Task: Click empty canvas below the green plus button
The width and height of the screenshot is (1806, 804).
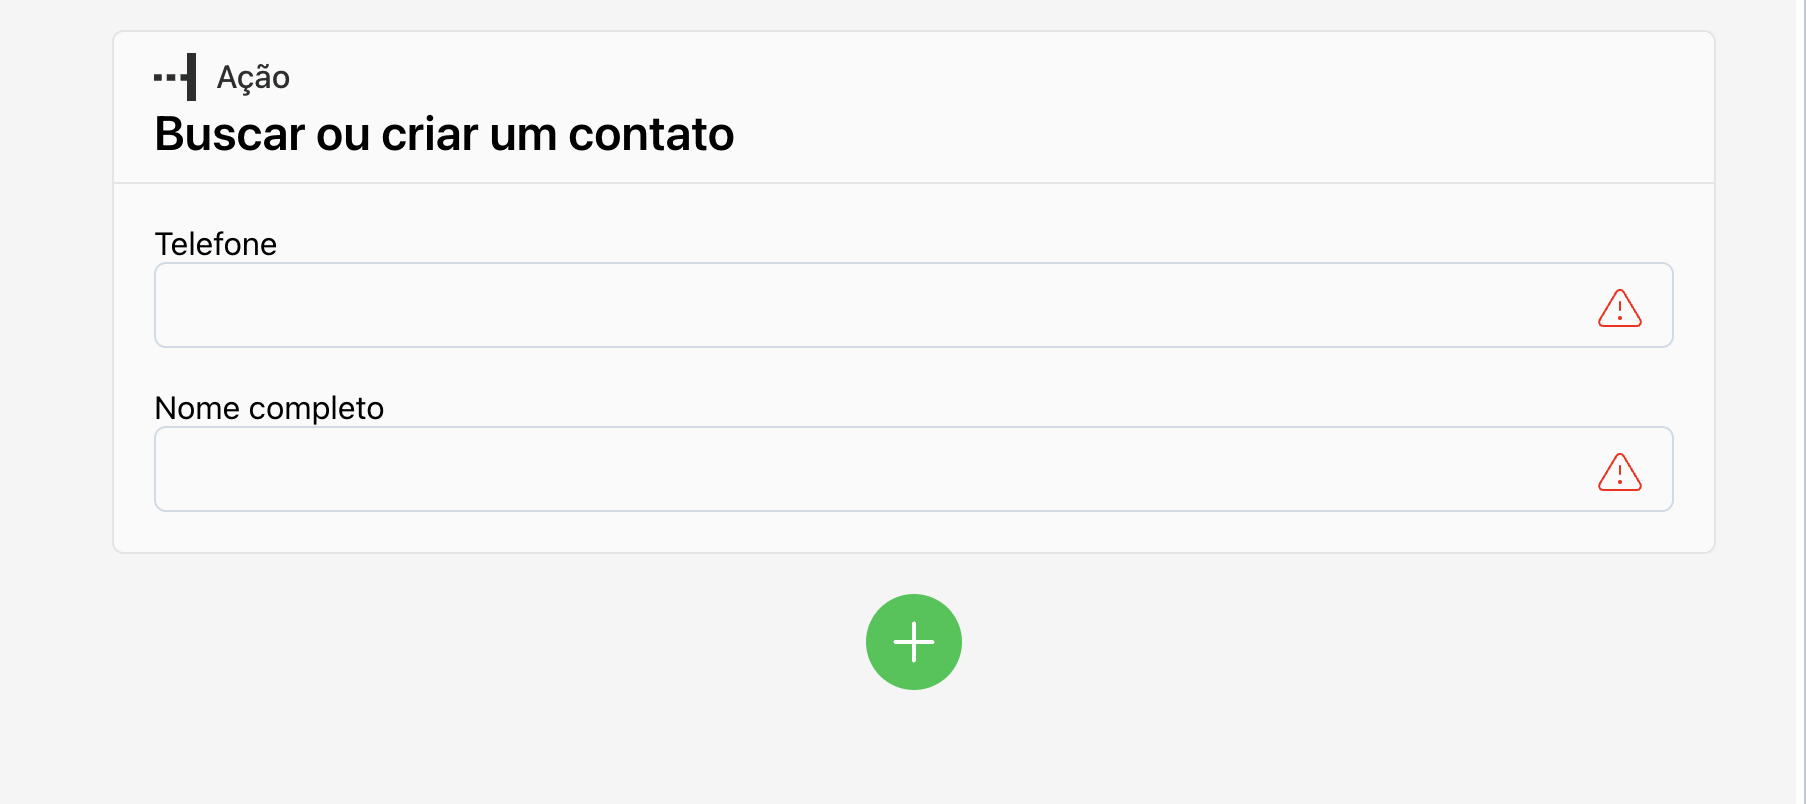Action: (914, 750)
